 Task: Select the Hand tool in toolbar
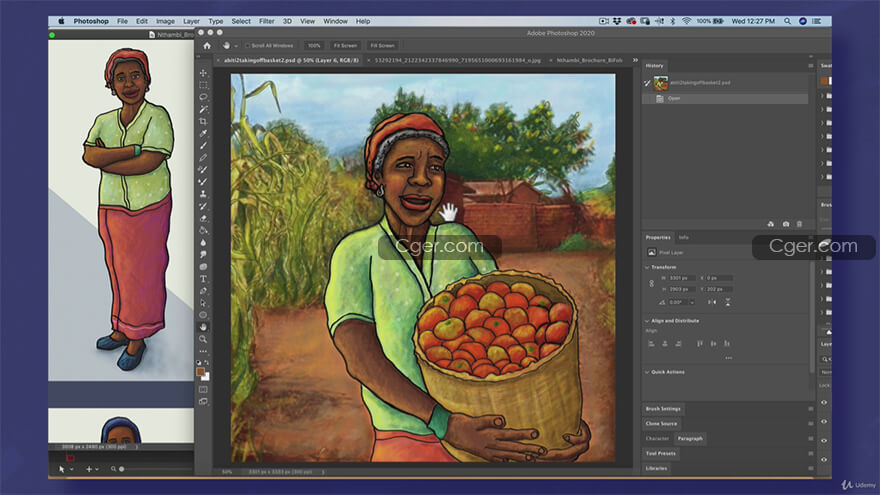(203, 327)
